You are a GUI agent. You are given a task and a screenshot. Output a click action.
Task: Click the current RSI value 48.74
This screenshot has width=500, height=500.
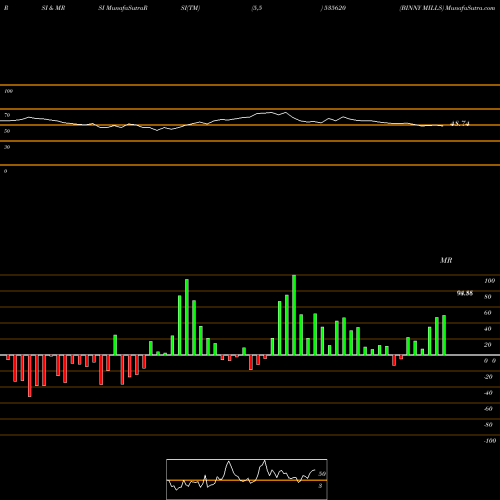click(x=460, y=124)
